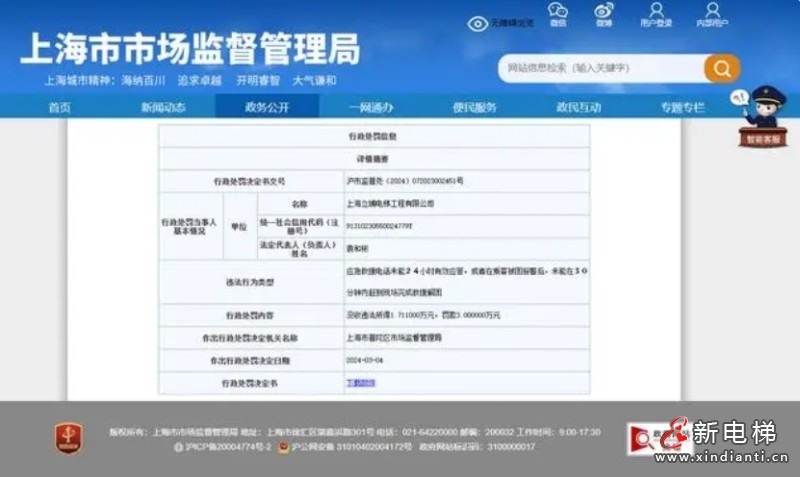This screenshot has height=477, width=800.
Task: Go to the 首页 home menu
Action: [60, 107]
